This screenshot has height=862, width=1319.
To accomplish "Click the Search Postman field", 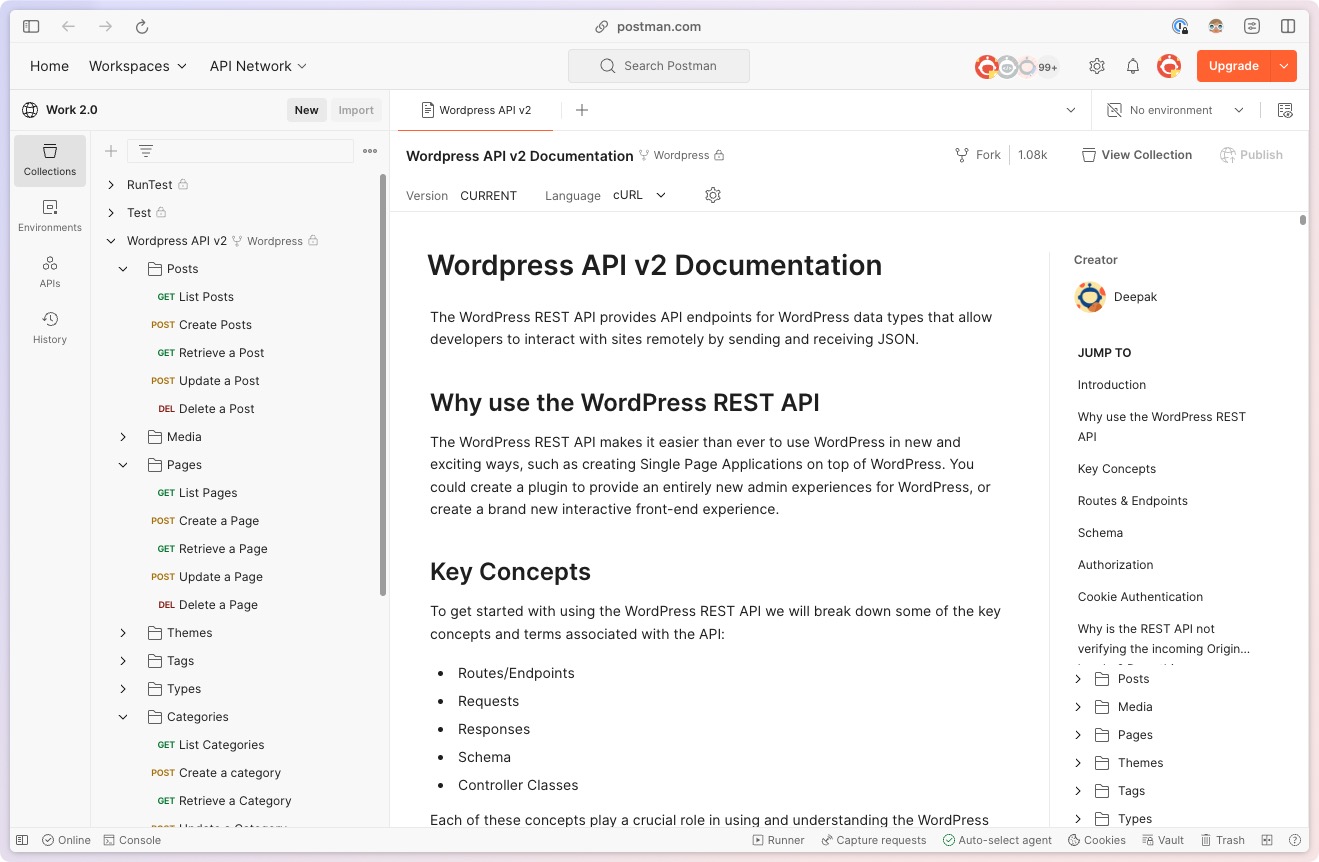I will click(659, 66).
